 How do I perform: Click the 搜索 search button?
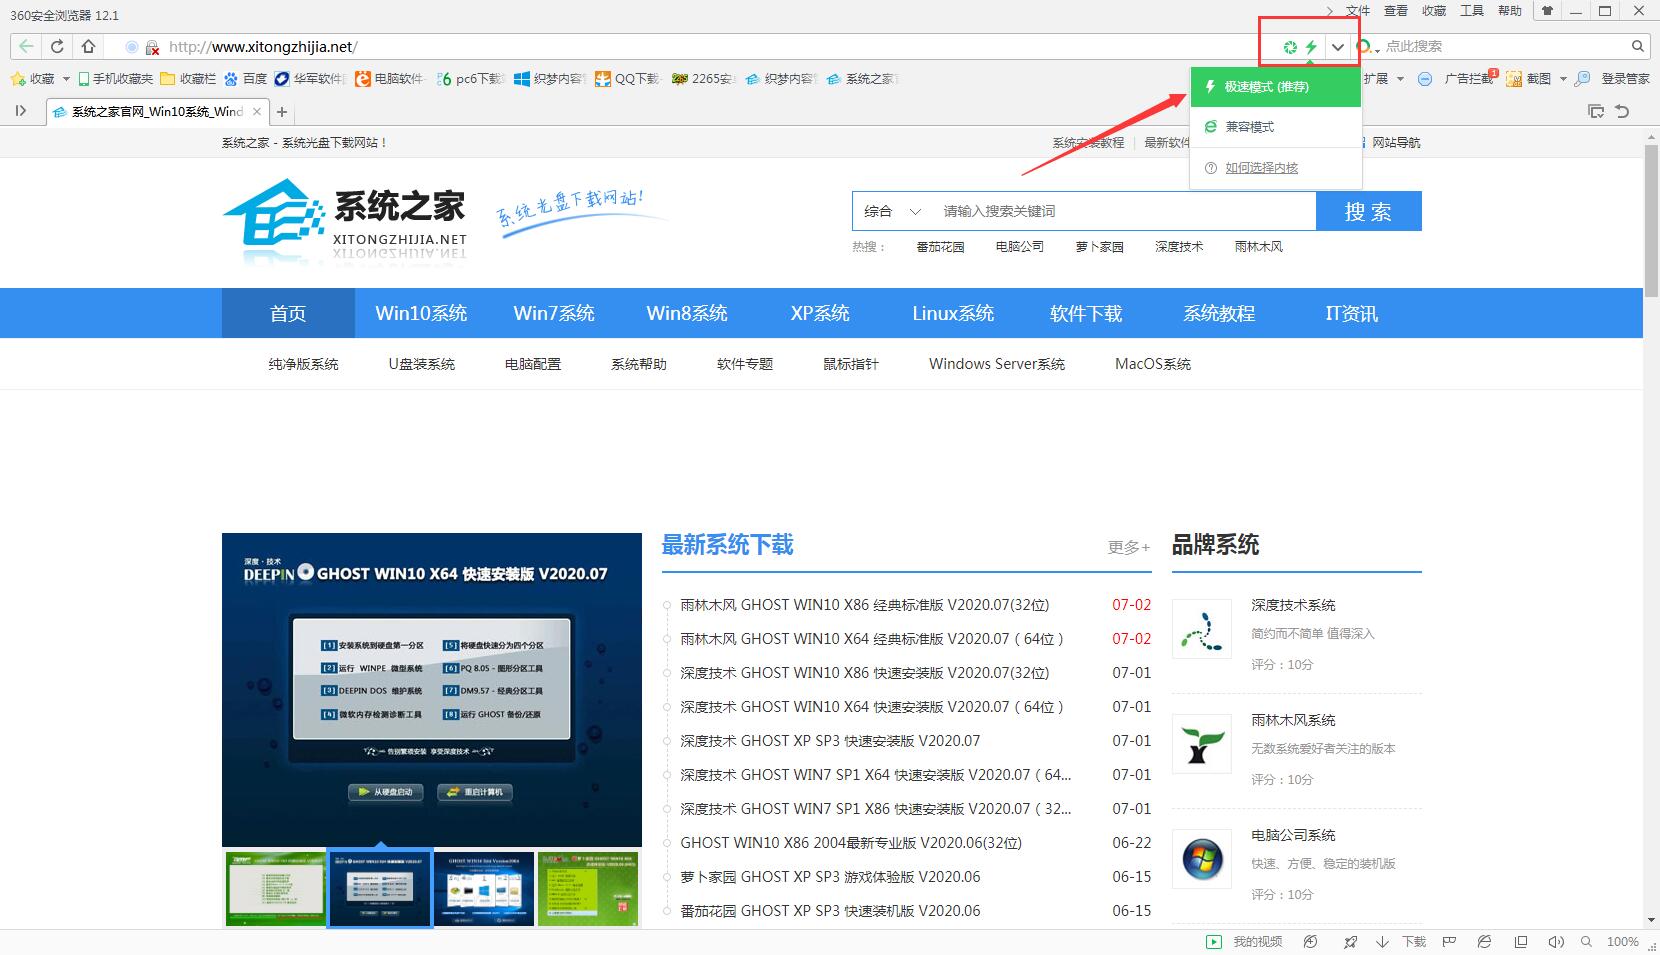[1369, 211]
